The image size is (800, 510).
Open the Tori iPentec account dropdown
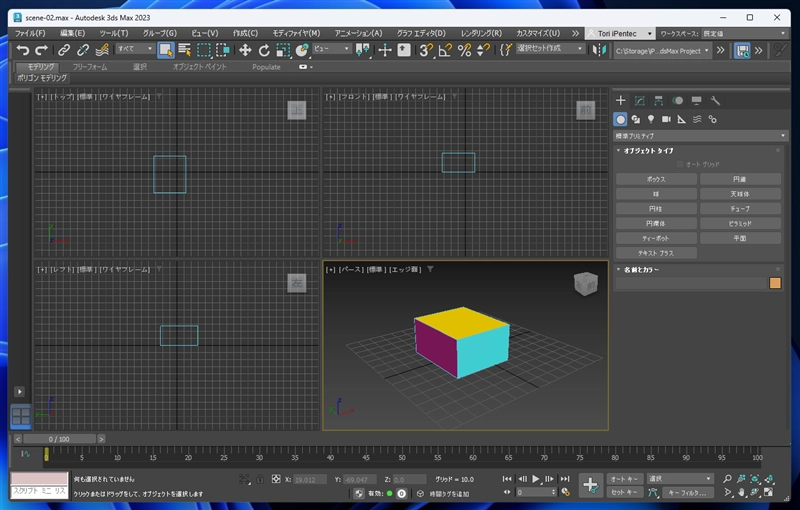tap(620, 34)
